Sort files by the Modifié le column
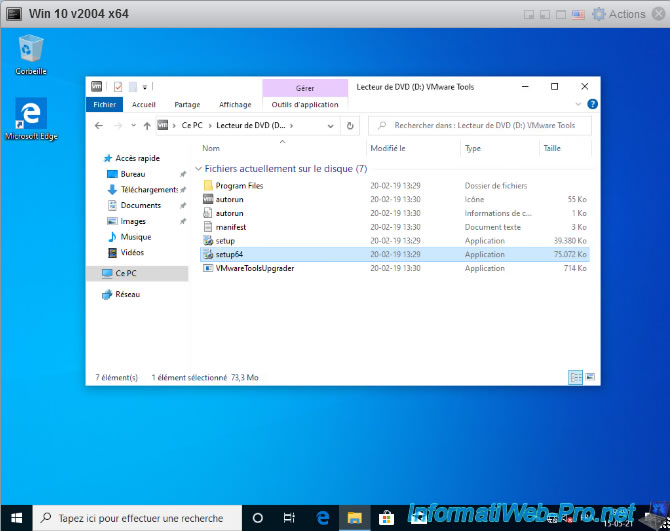 coord(388,148)
